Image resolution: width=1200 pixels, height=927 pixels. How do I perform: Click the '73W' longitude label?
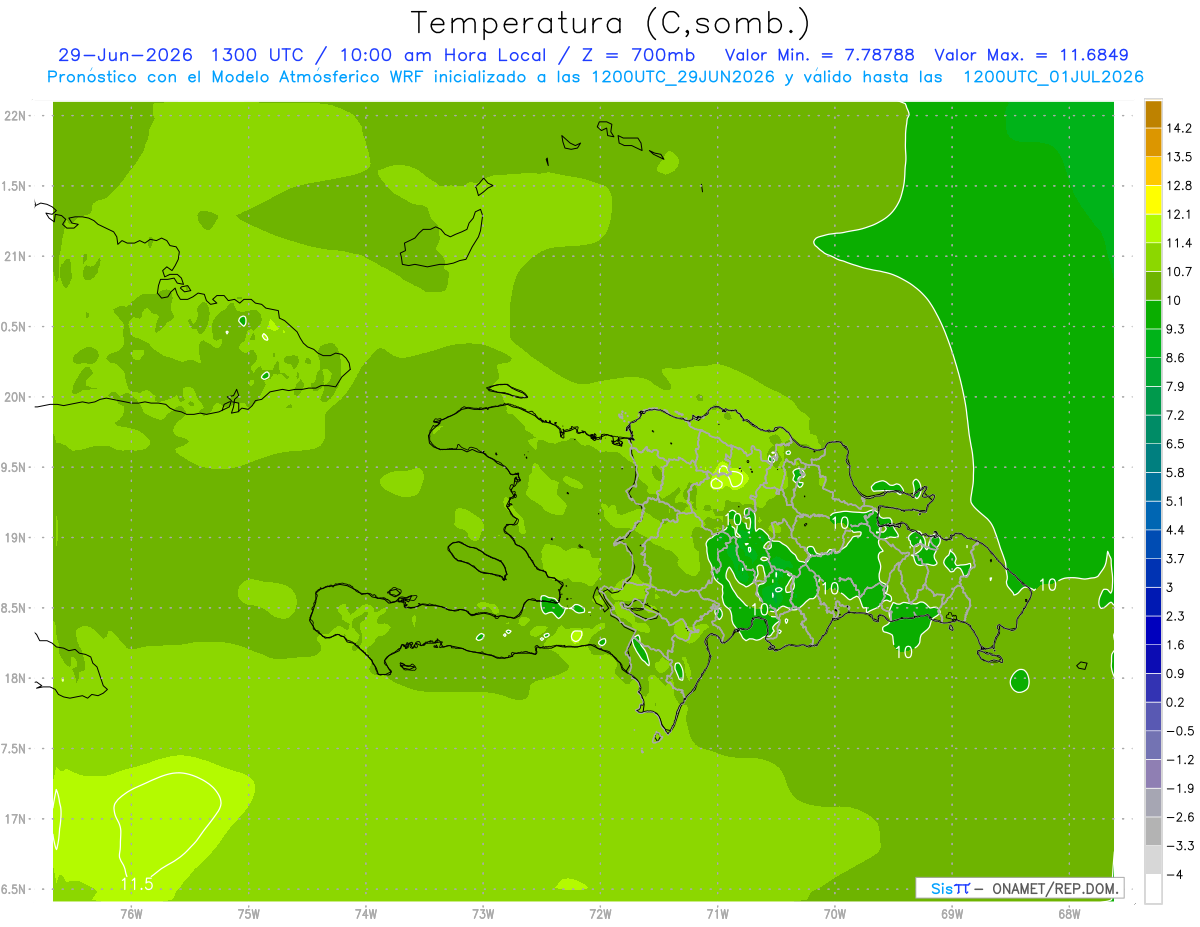tap(483, 914)
